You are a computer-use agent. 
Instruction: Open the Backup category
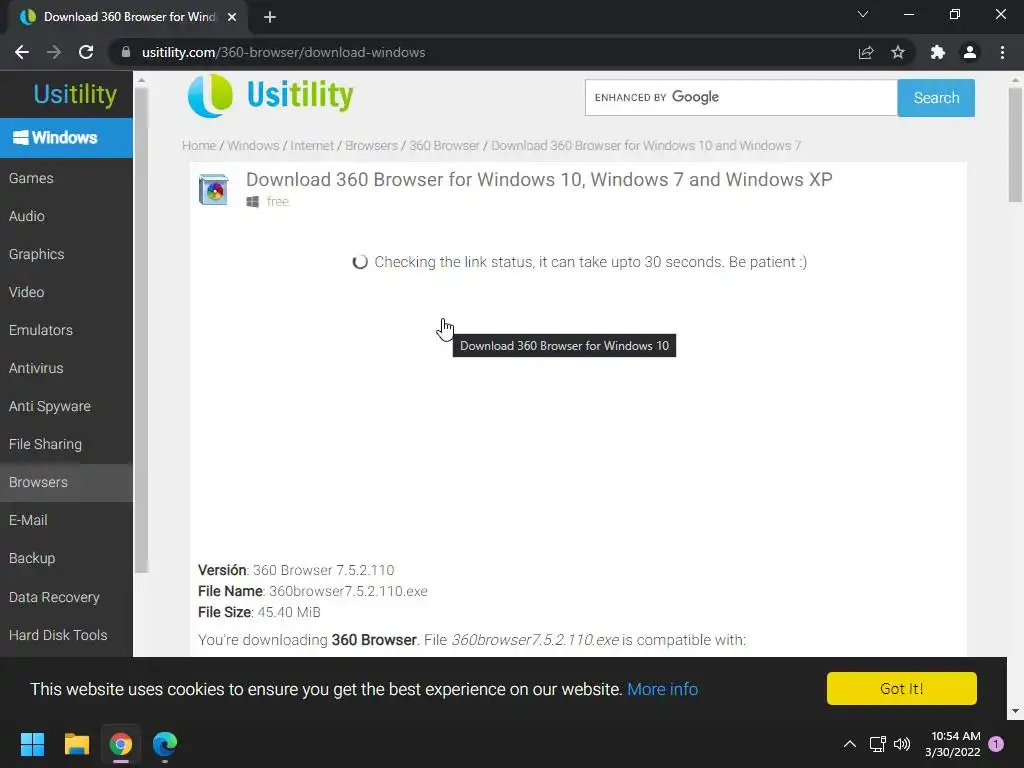click(x=66, y=558)
